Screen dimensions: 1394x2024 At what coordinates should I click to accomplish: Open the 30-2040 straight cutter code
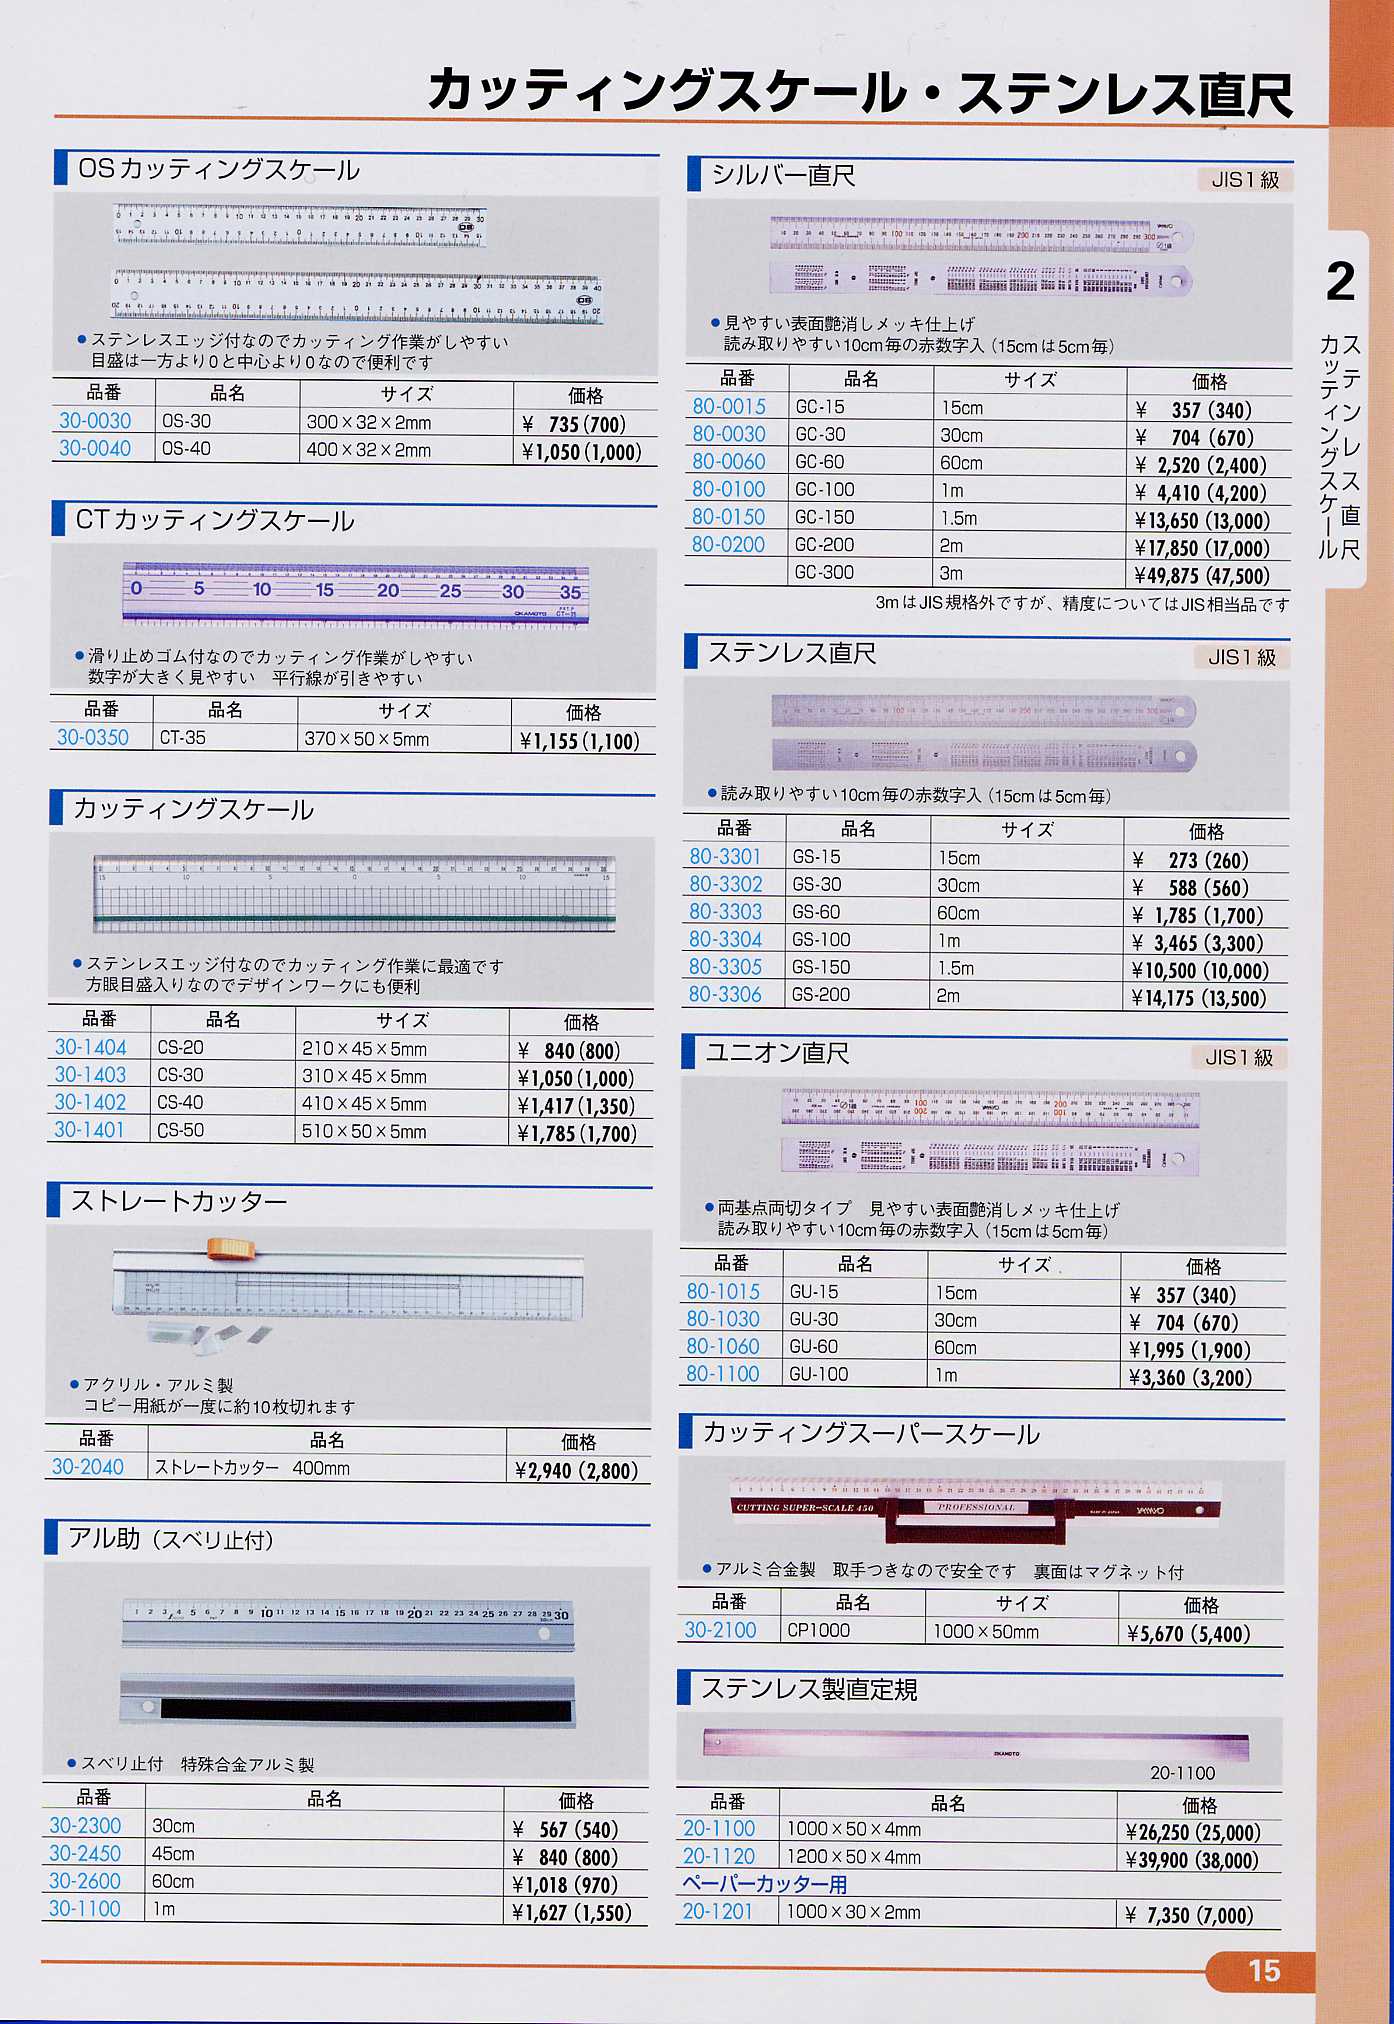click(x=88, y=1467)
